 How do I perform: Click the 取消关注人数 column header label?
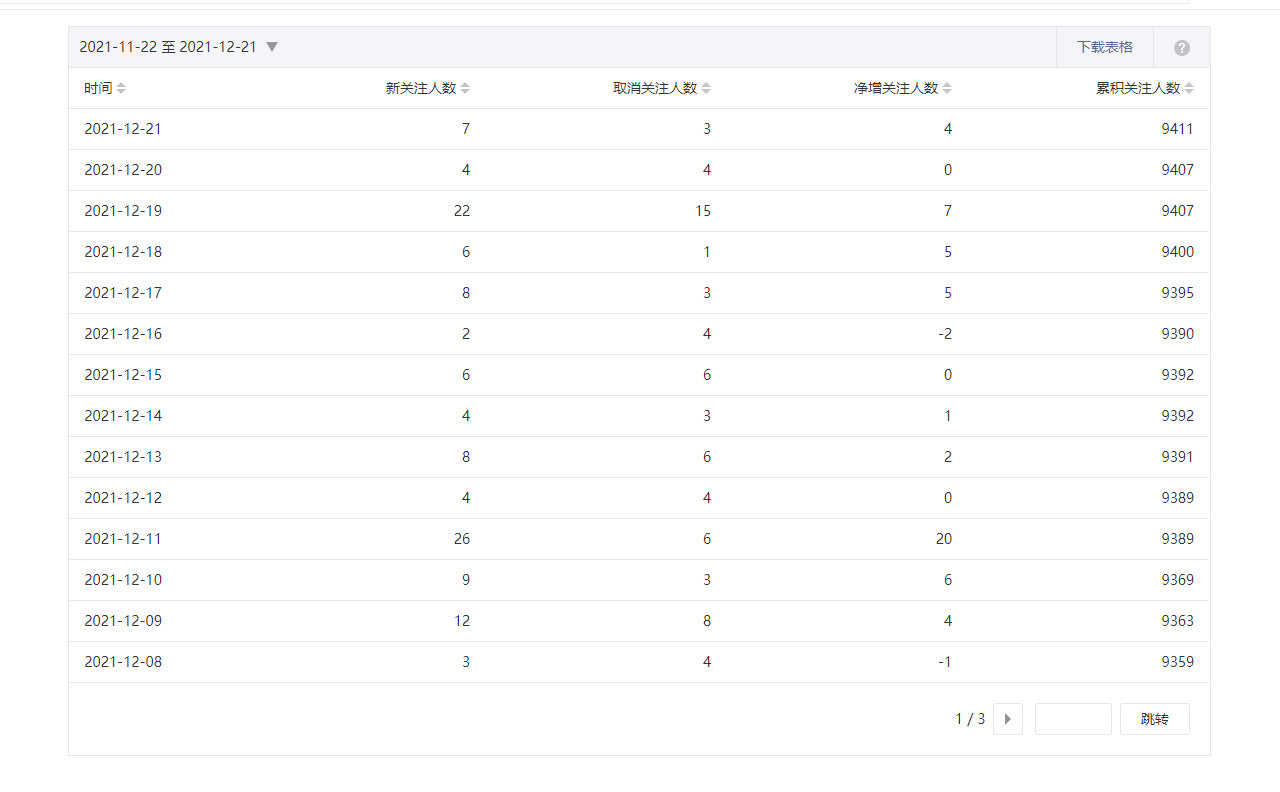click(655, 88)
